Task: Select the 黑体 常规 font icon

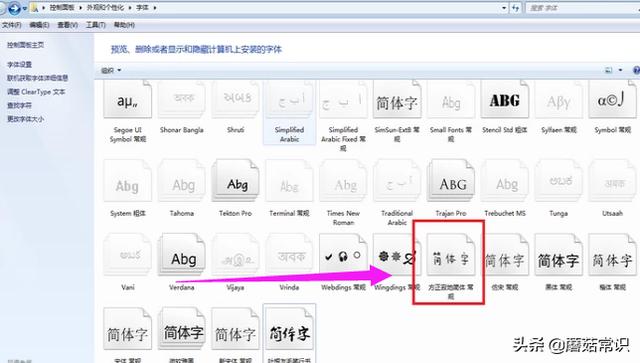Action: pos(559,255)
